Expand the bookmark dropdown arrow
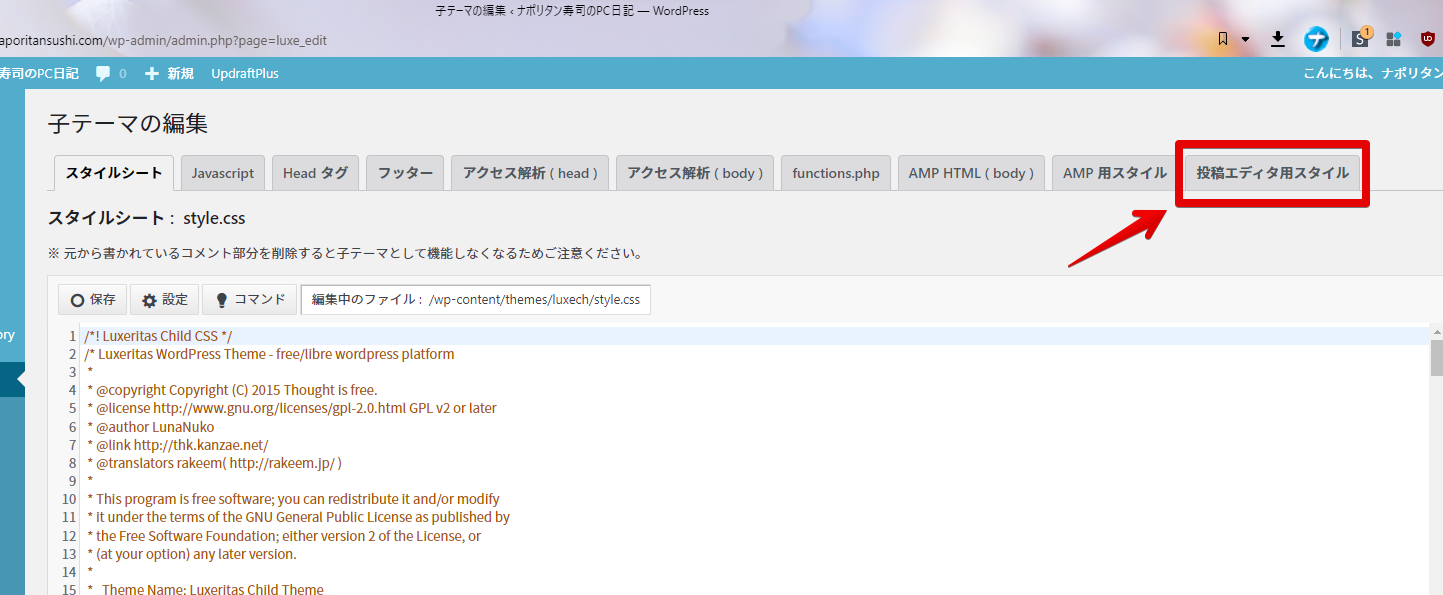The width and height of the screenshot is (1443, 595). (x=1245, y=40)
